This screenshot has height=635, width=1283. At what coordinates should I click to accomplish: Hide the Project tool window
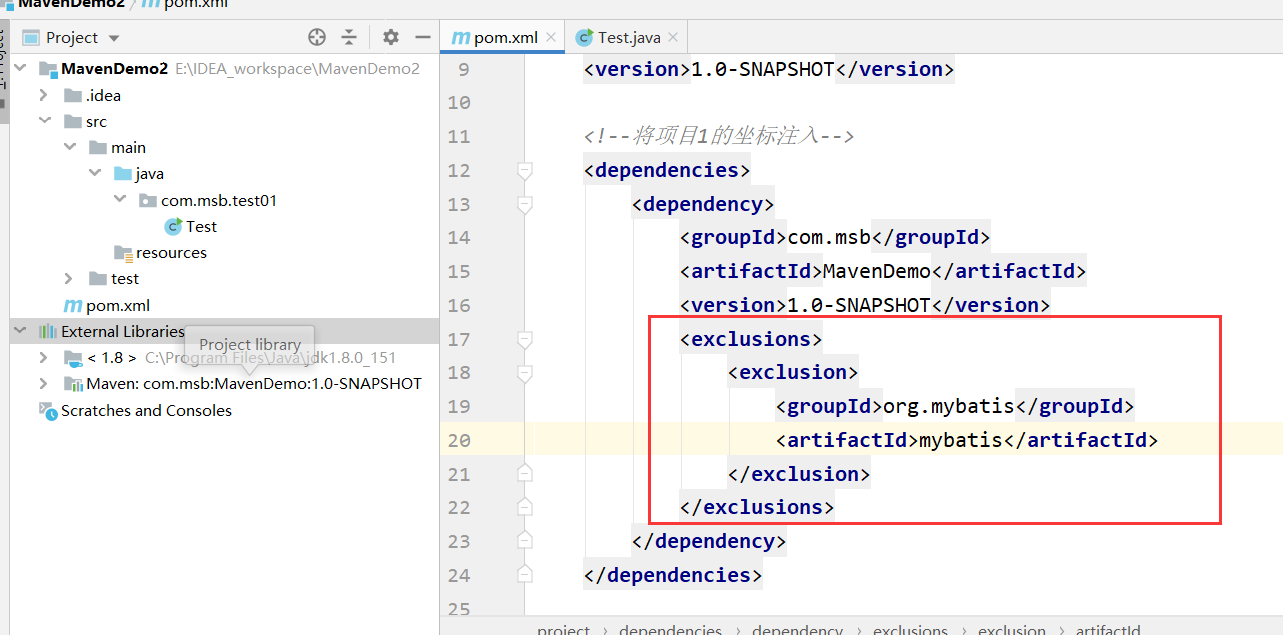[423, 37]
